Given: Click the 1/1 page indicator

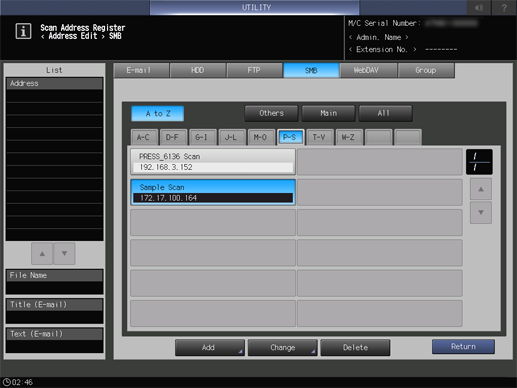Looking at the screenshot, I should pyautogui.click(x=479, y=162).
